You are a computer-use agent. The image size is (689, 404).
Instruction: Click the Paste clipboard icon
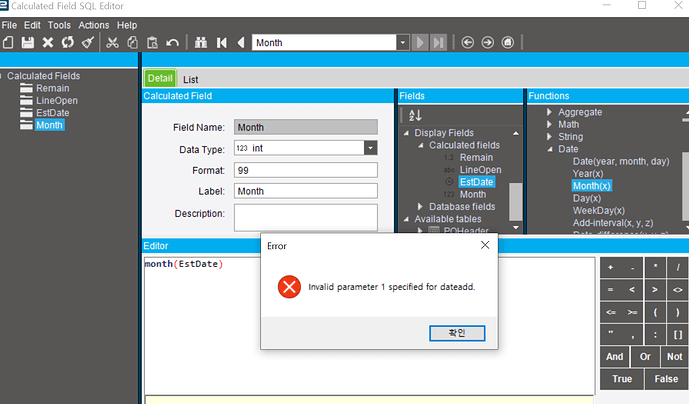pos(152,43)
